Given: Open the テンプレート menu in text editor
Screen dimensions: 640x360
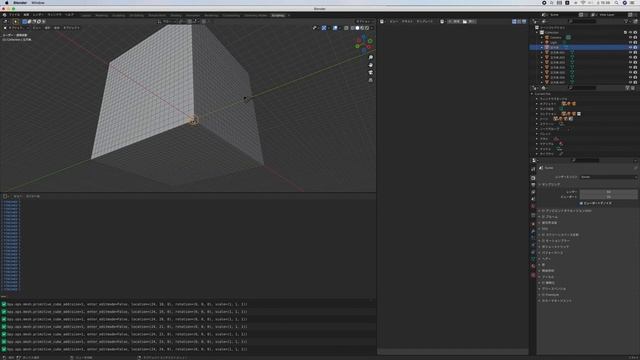Looking at the screenshot, I should coord(425,21).
